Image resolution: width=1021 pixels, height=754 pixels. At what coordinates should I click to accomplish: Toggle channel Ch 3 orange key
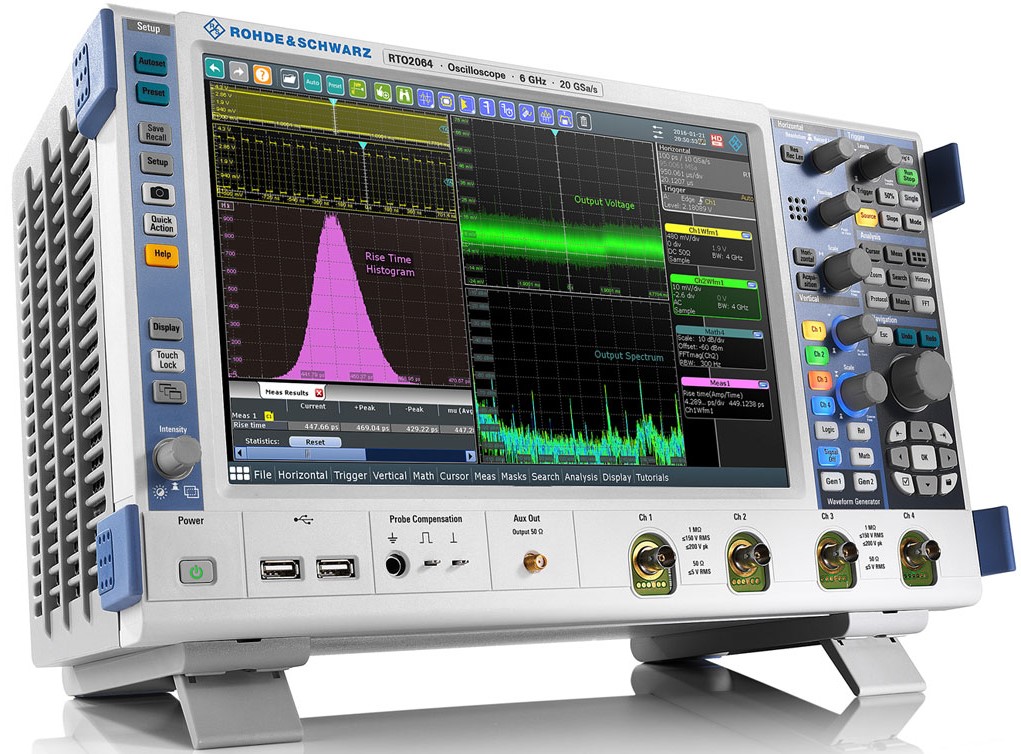[822, 378]
